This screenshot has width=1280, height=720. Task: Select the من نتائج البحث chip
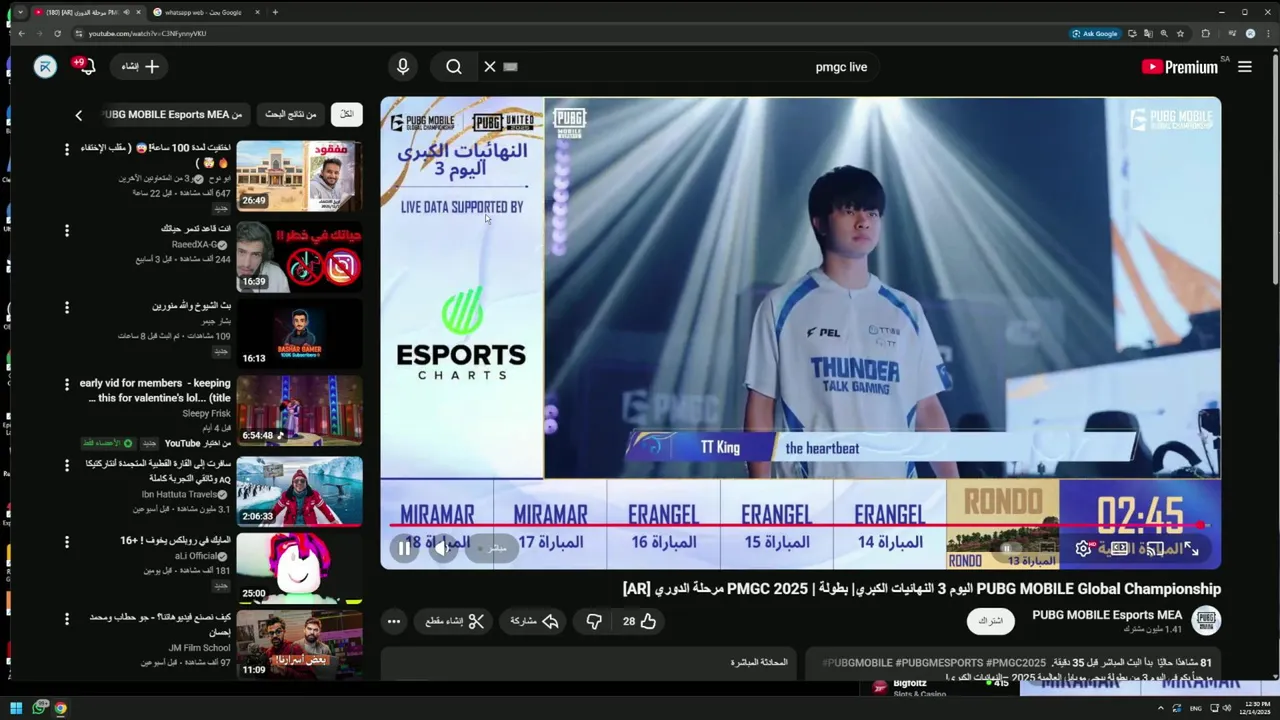pyautogui.click(x=291, y=114)
